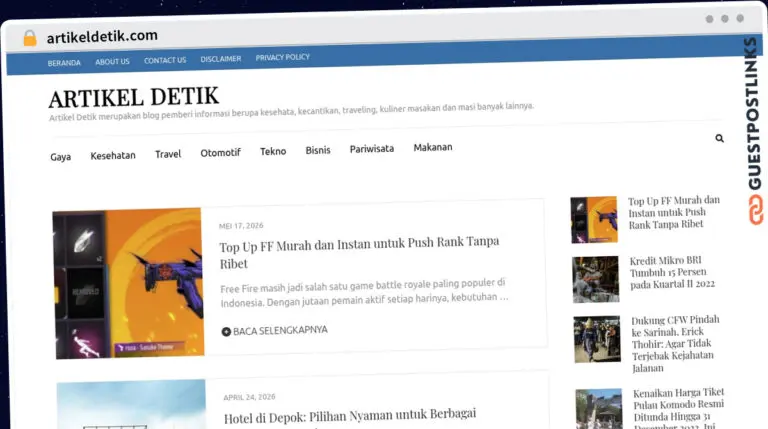The width and height of the screenshot is (768, 429).
Task: Click the orange padlock icon beside the URL
Action: point(30,38)
